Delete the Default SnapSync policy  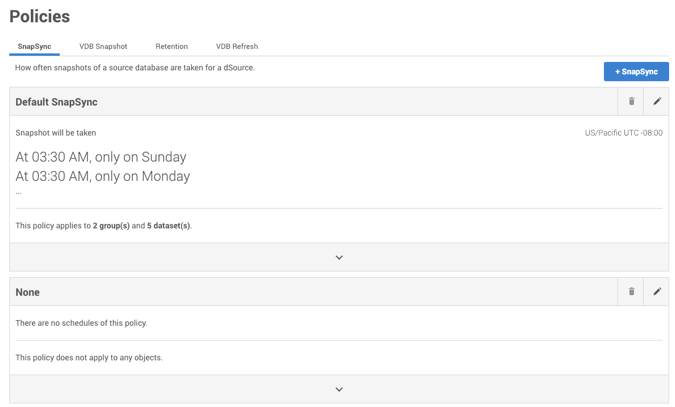click(631, 101)
